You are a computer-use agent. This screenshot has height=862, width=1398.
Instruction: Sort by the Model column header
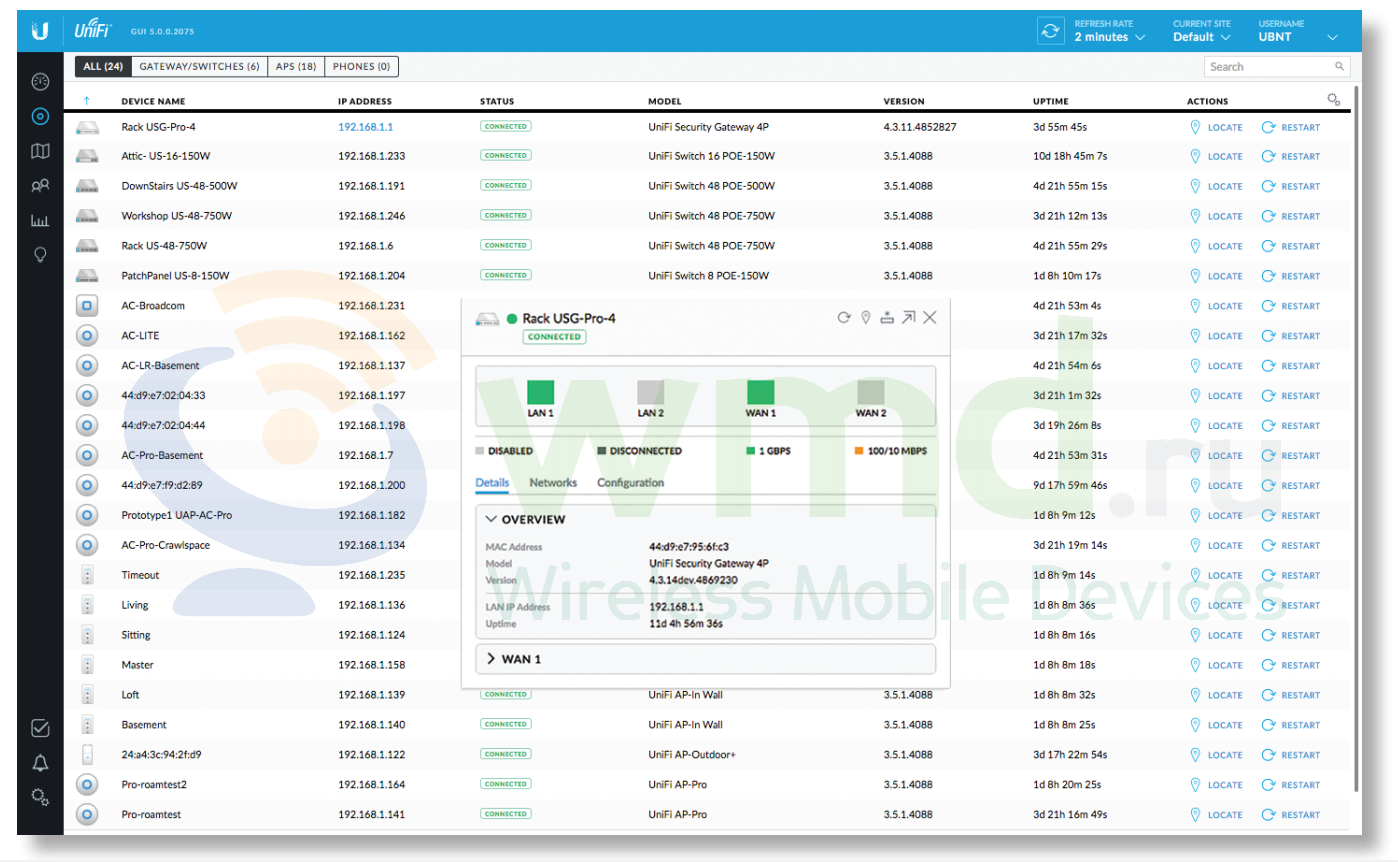pos(665,101)
